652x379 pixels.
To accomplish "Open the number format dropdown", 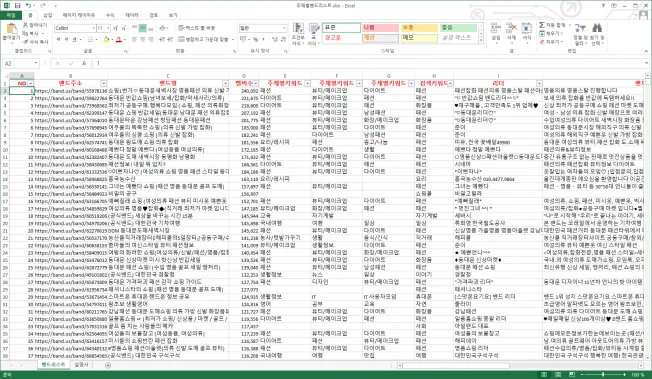I will coord(284,28).
